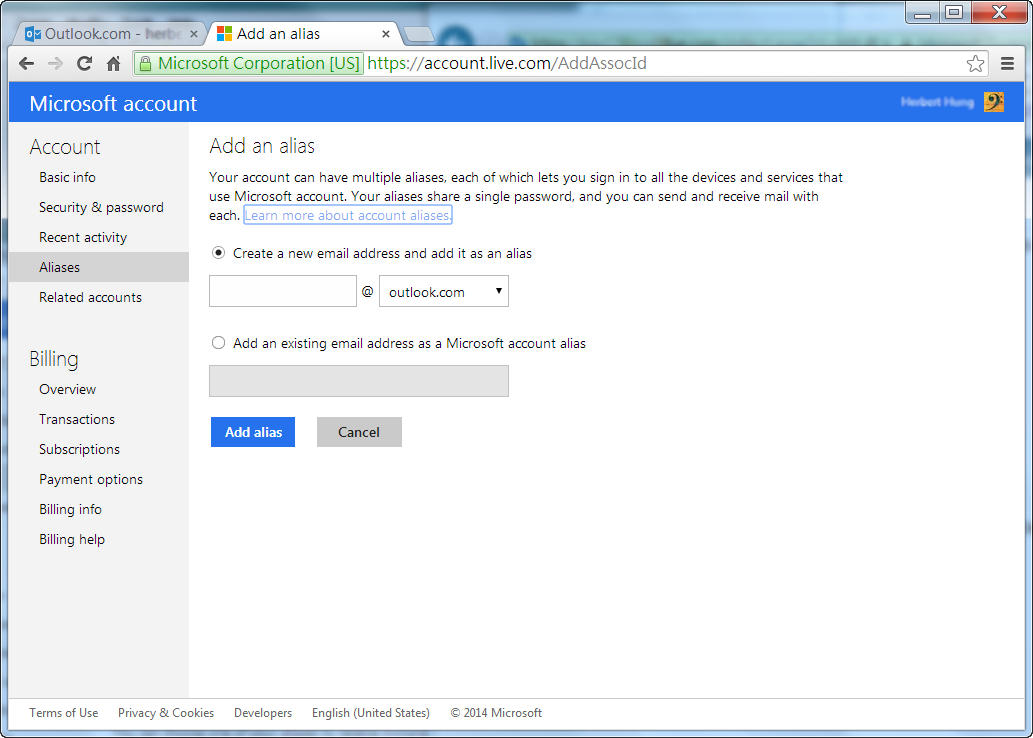Close the browser window

tap(999, 12)
